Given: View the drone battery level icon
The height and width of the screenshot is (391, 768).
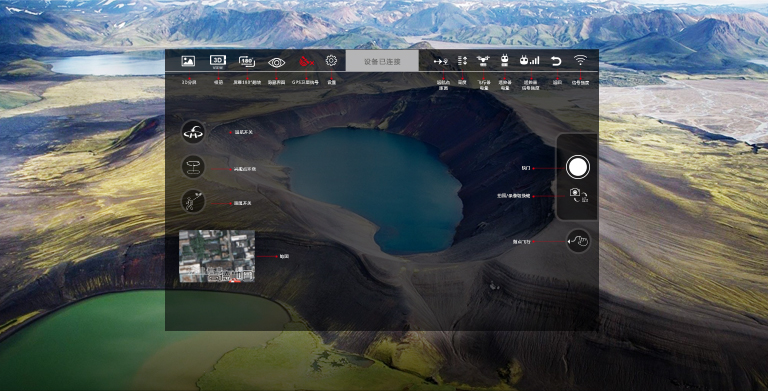Looking at the screenshot, I should (x=483, y=61).
